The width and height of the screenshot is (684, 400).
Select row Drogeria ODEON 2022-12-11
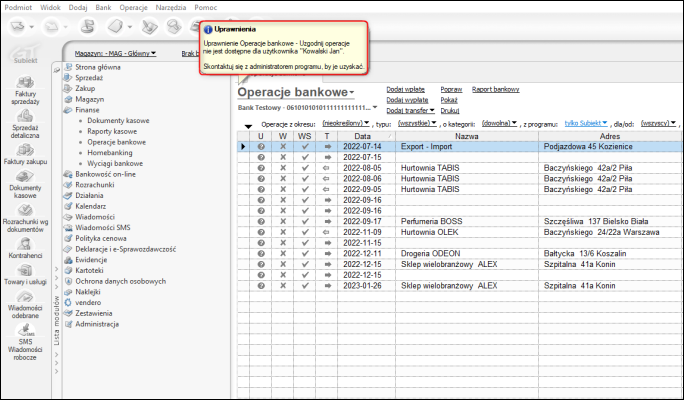(x=460, y=253)
